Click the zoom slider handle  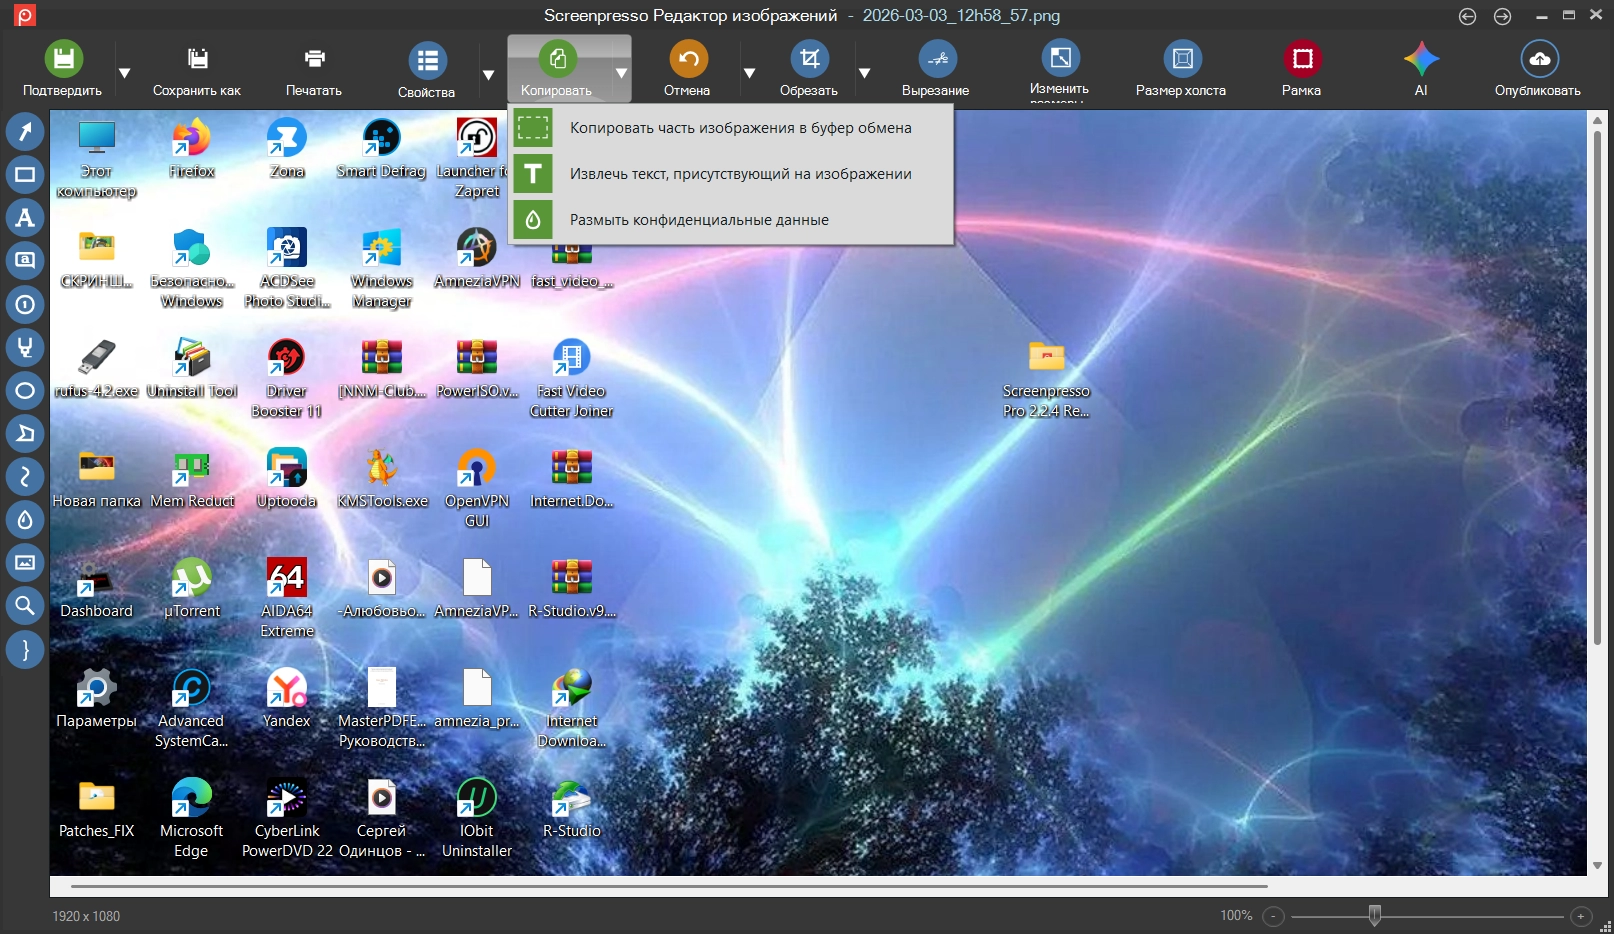(1375, 915)
